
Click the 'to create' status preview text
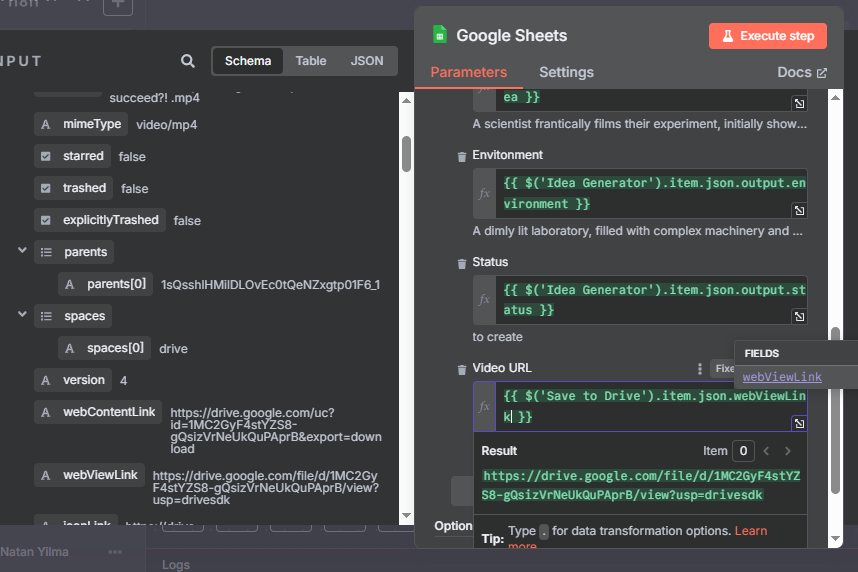497,337
